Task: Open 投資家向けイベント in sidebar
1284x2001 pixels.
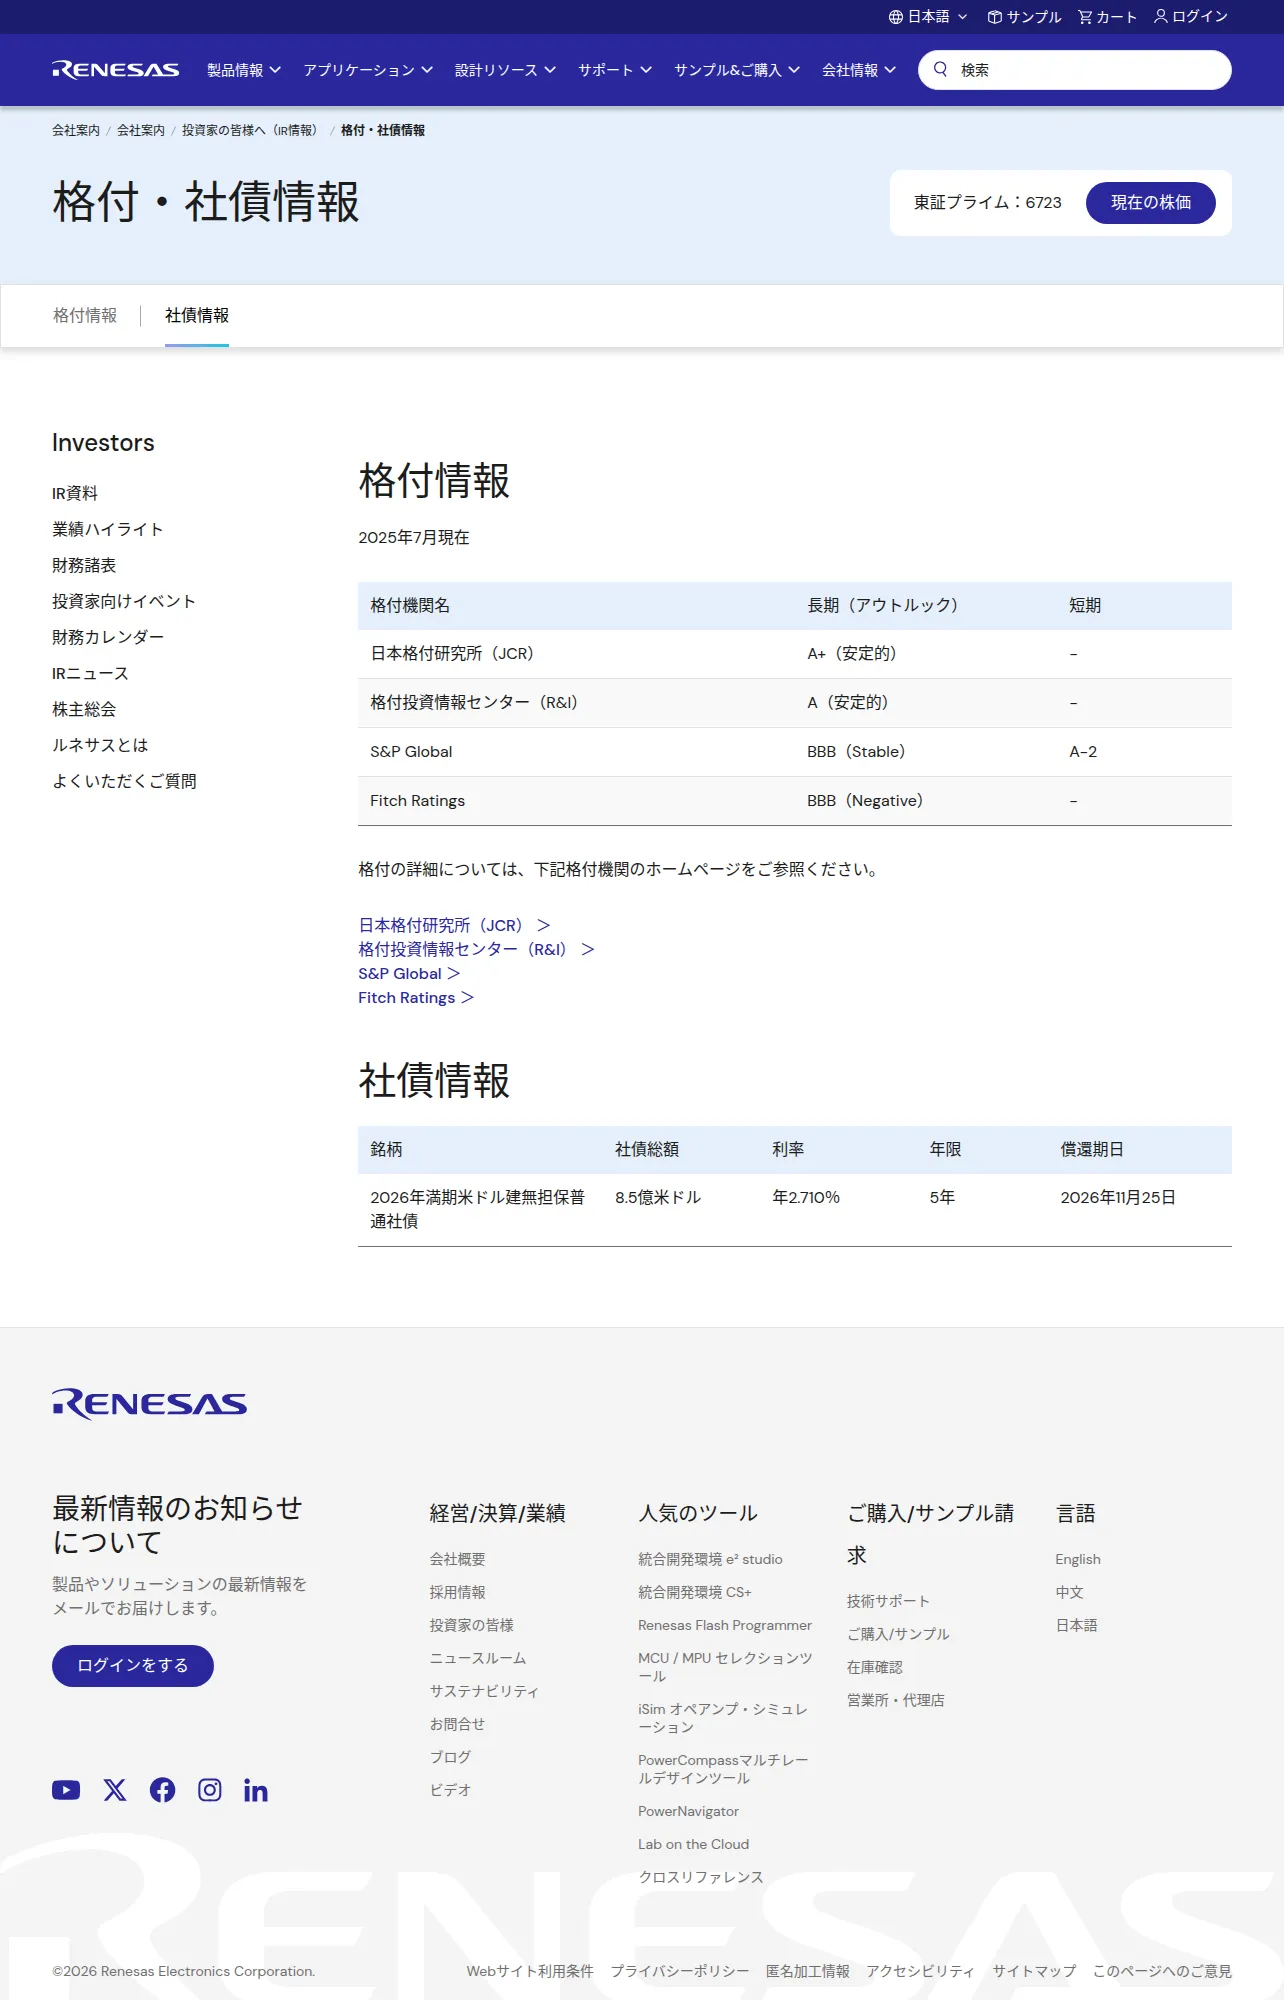Action: pyautogui.click(x=124, y=601)
